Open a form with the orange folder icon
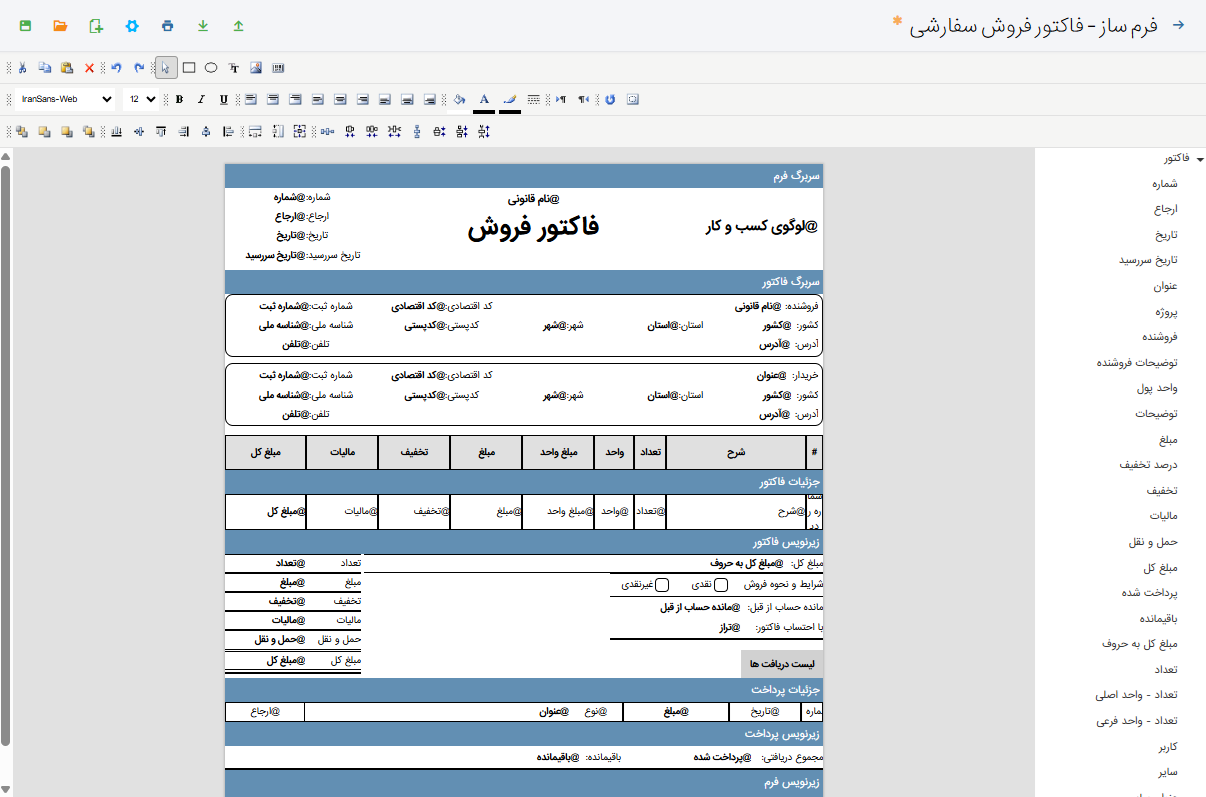The image size is (1206, 797). pos(60,25)
